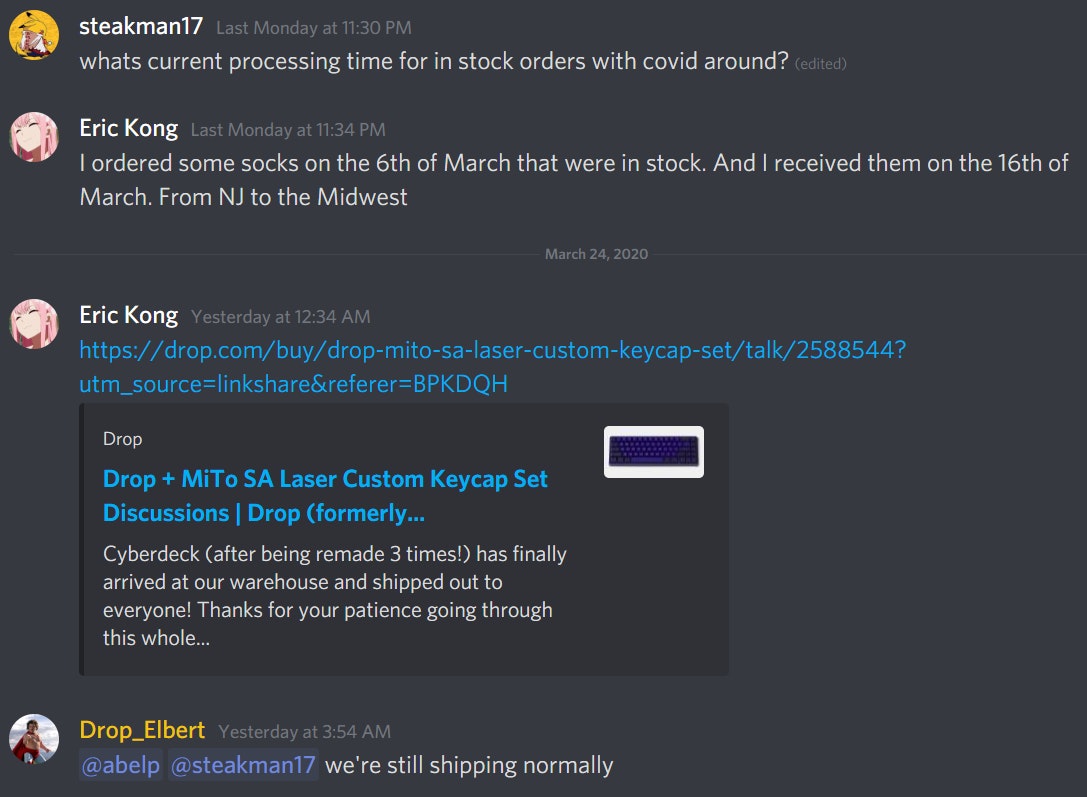The height and width of the screenshot is (797, 1087).
Task: Click Eric Kong's avatar beside the drop.com link
Action: [x=33, y=324]
